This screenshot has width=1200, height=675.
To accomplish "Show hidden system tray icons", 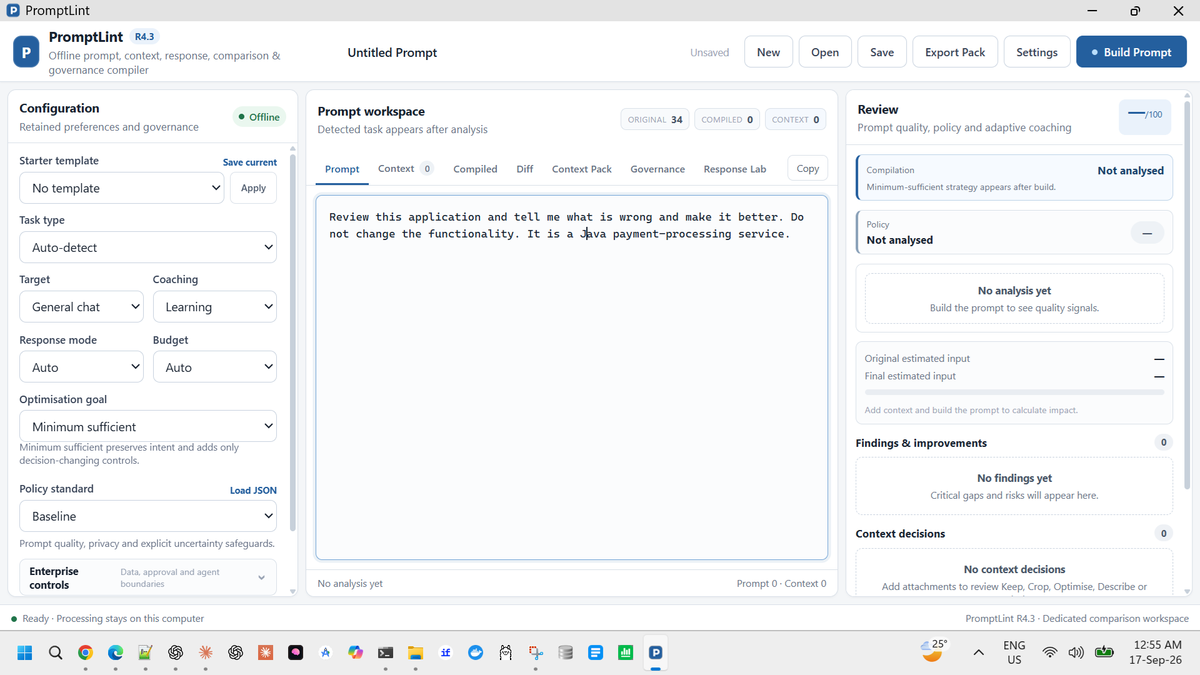I will [x=978, y=653].
